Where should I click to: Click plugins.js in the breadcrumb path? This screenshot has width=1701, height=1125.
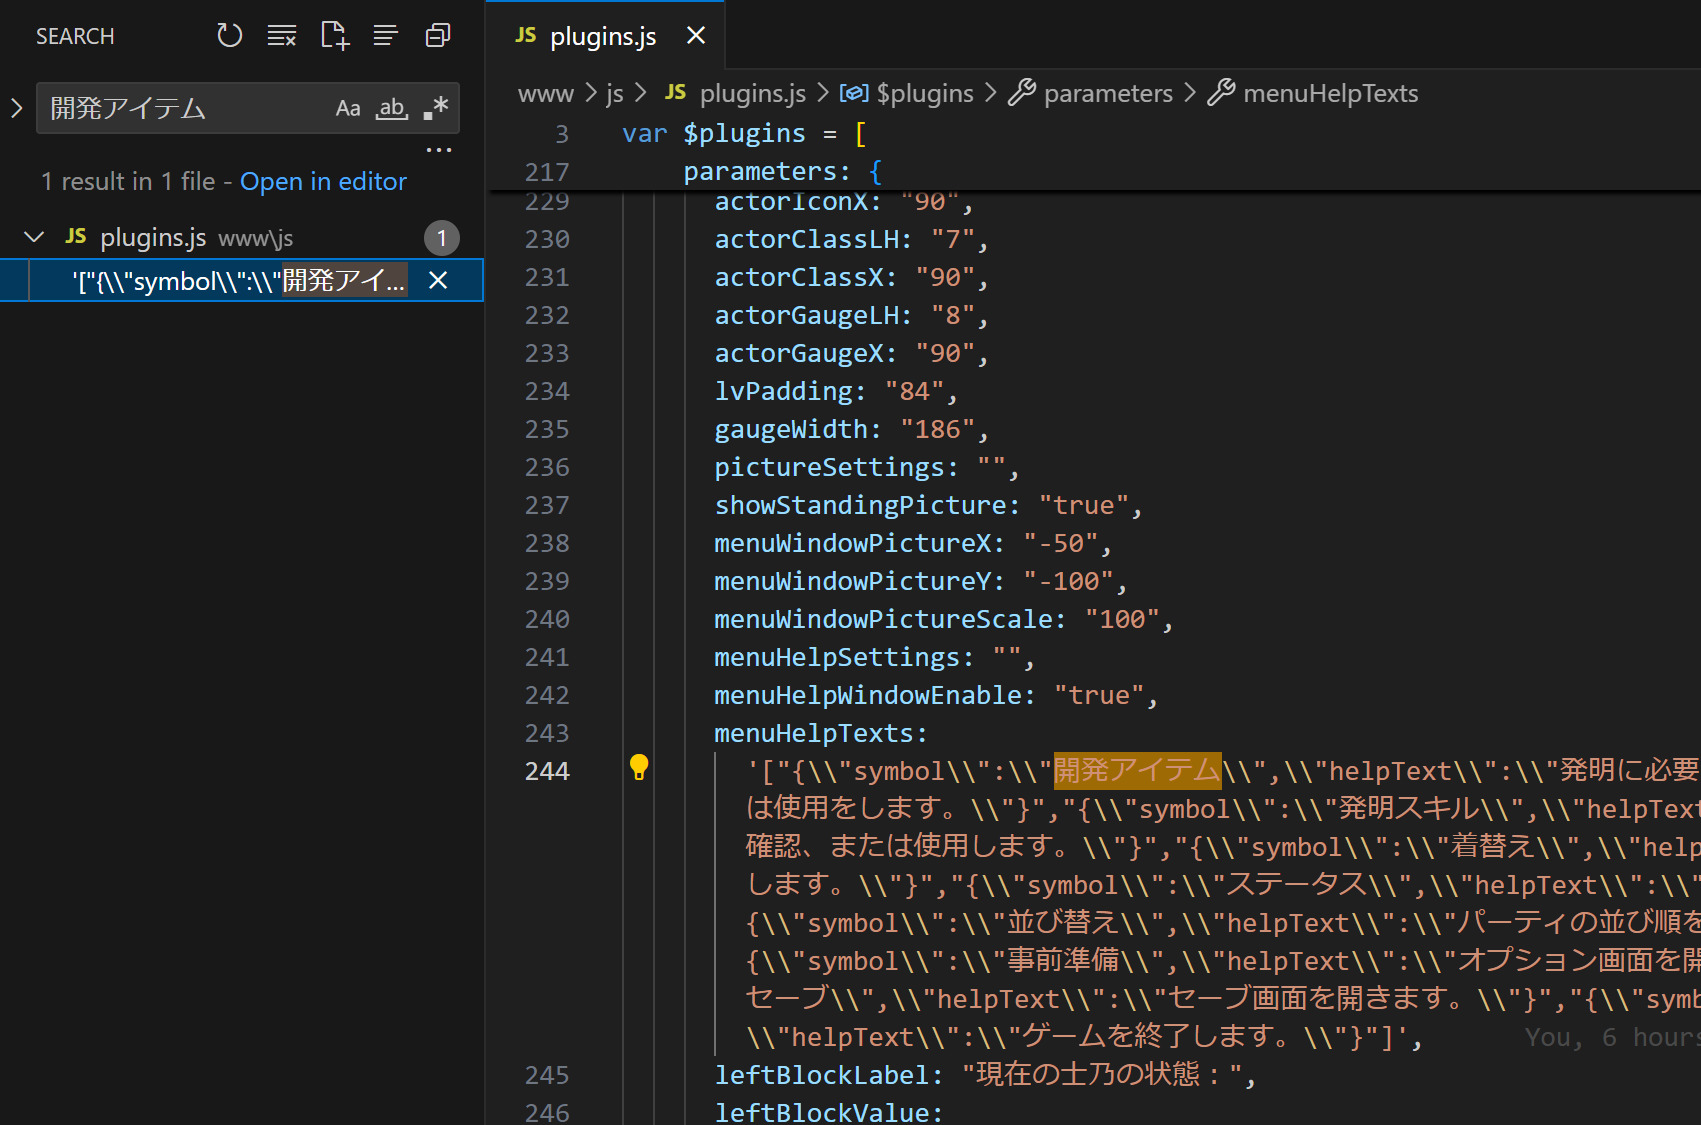click(x=752, y=94)
